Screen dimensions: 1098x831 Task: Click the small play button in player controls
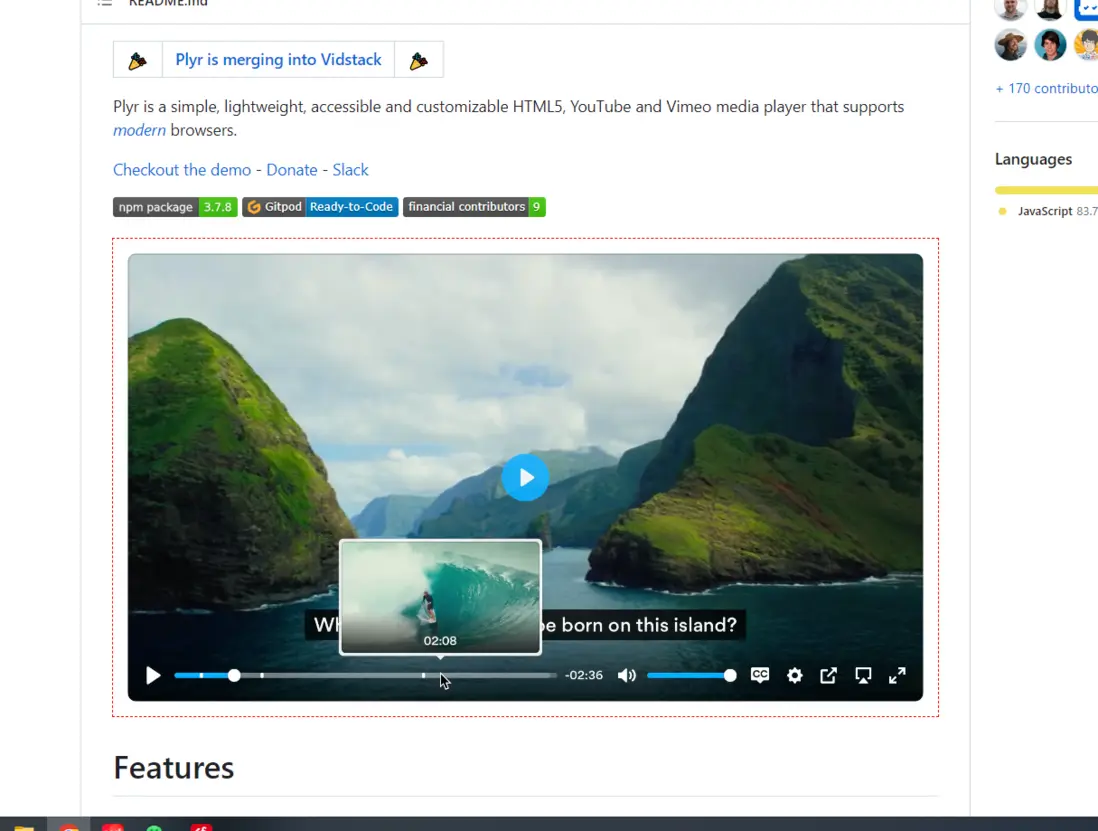153,676
